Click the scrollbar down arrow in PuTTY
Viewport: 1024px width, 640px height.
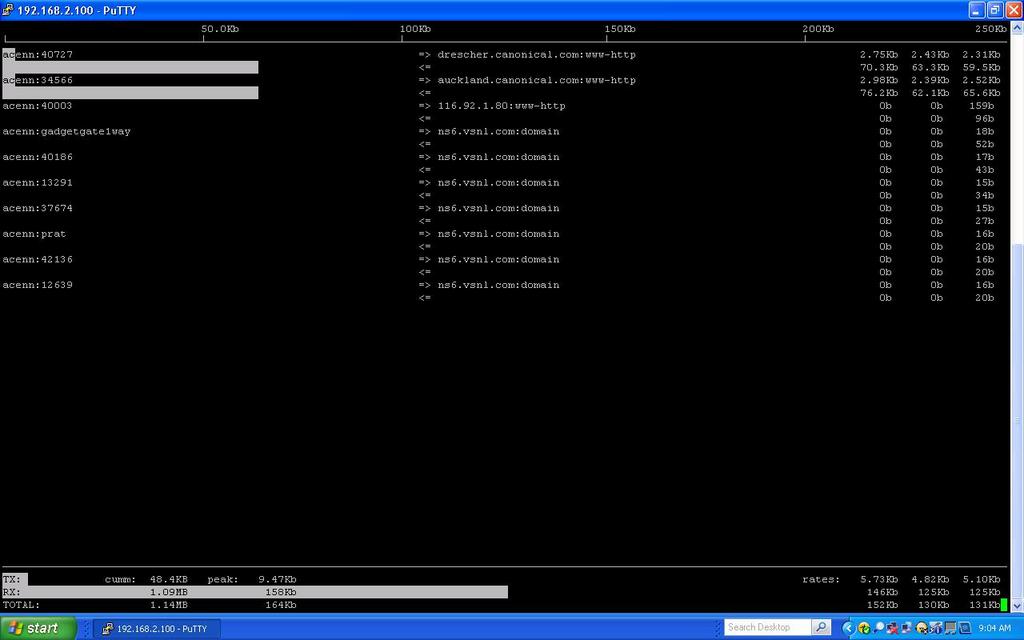click(x=1017, y=604)
